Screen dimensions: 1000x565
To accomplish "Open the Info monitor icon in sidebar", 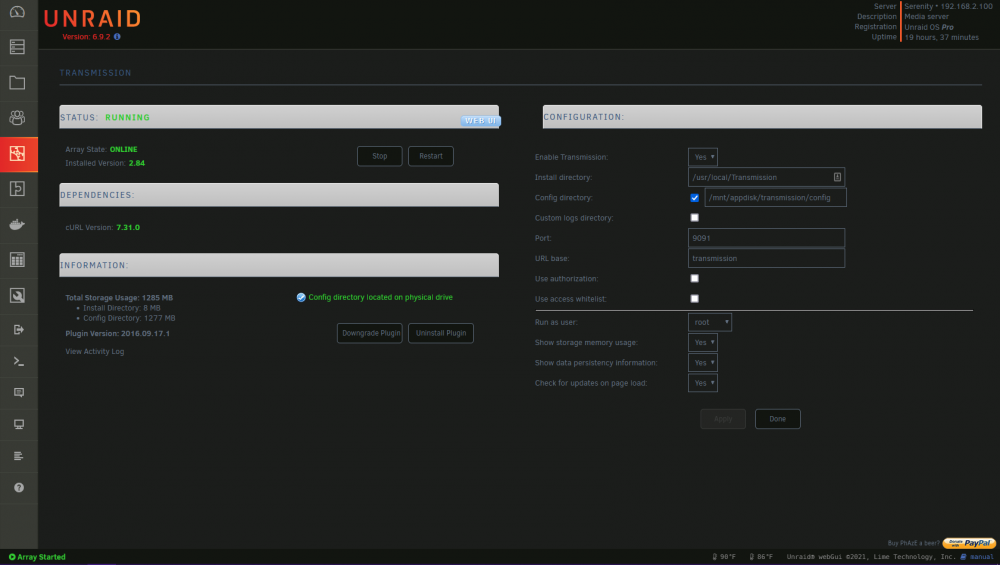I will tap(18, 424).
